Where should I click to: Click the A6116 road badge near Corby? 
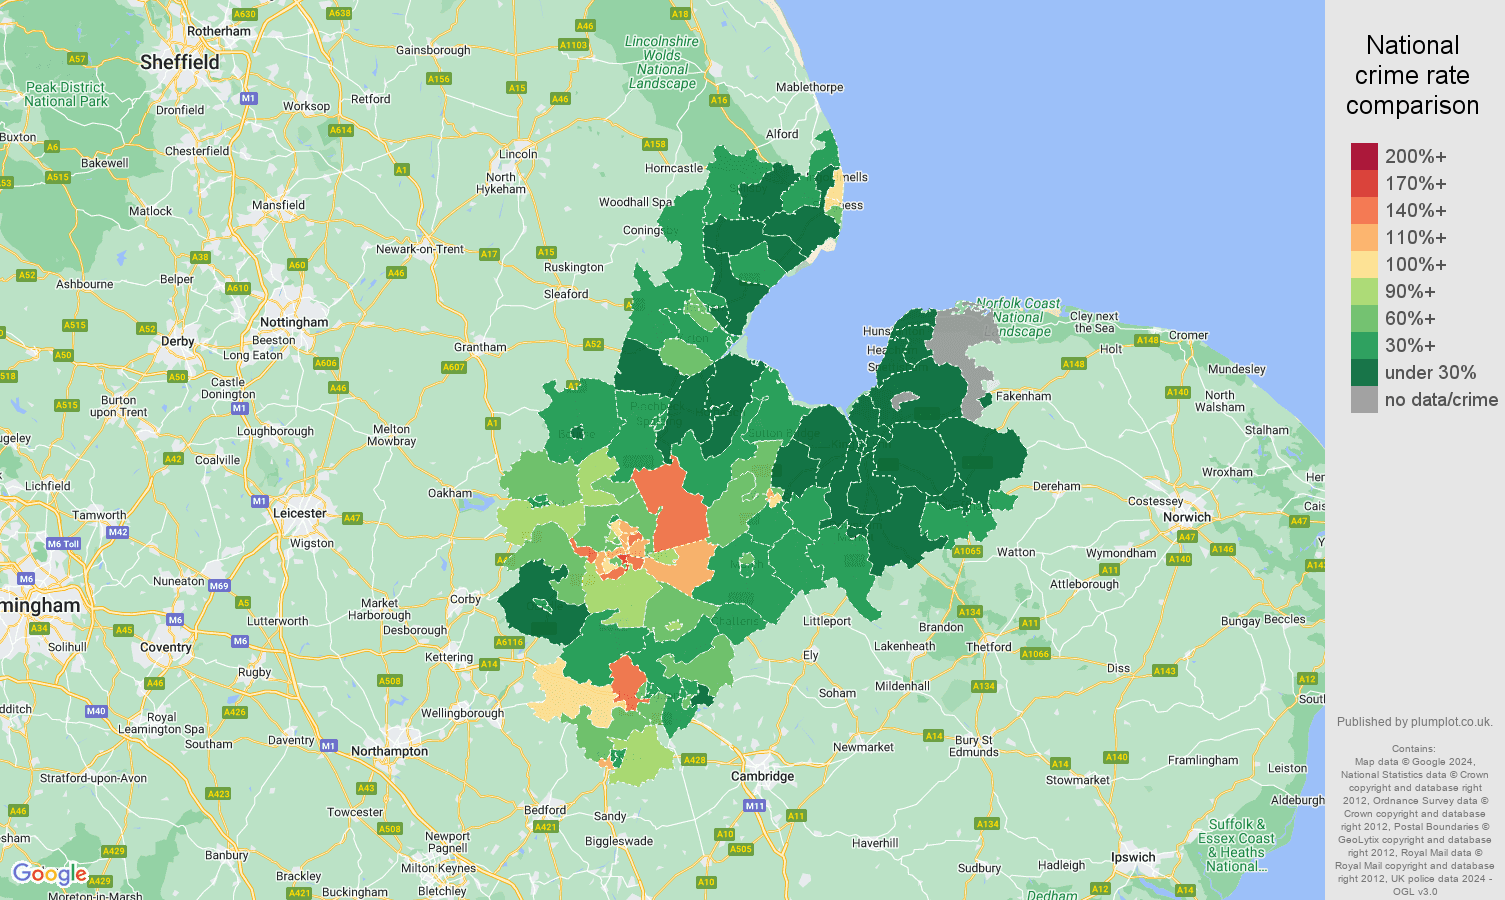pyautogui.click(x=509, y=642)
